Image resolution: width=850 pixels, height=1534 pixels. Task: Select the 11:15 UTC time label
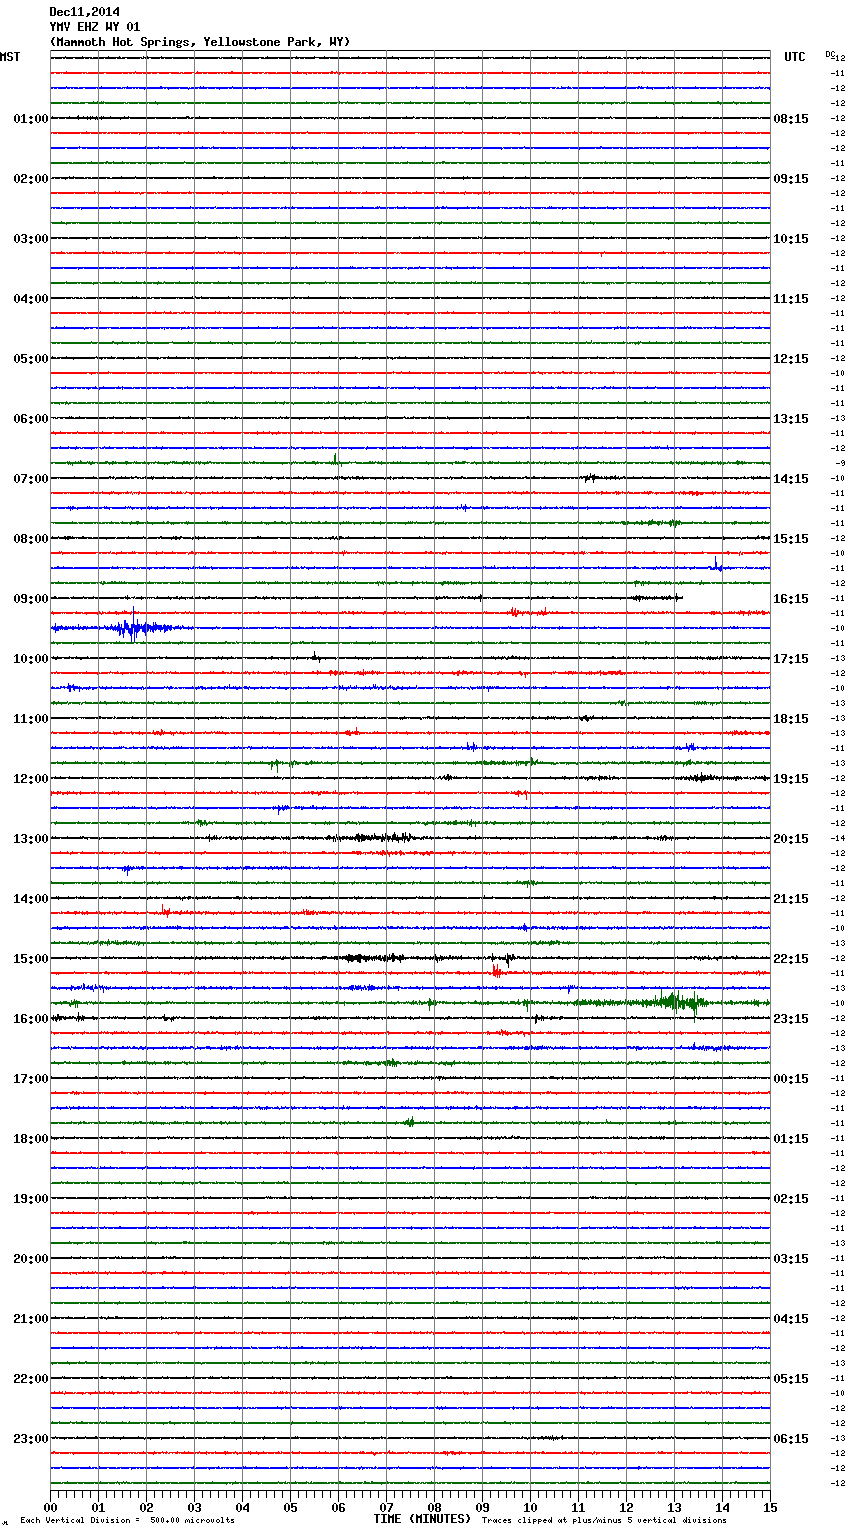click(x=791, y=299)
